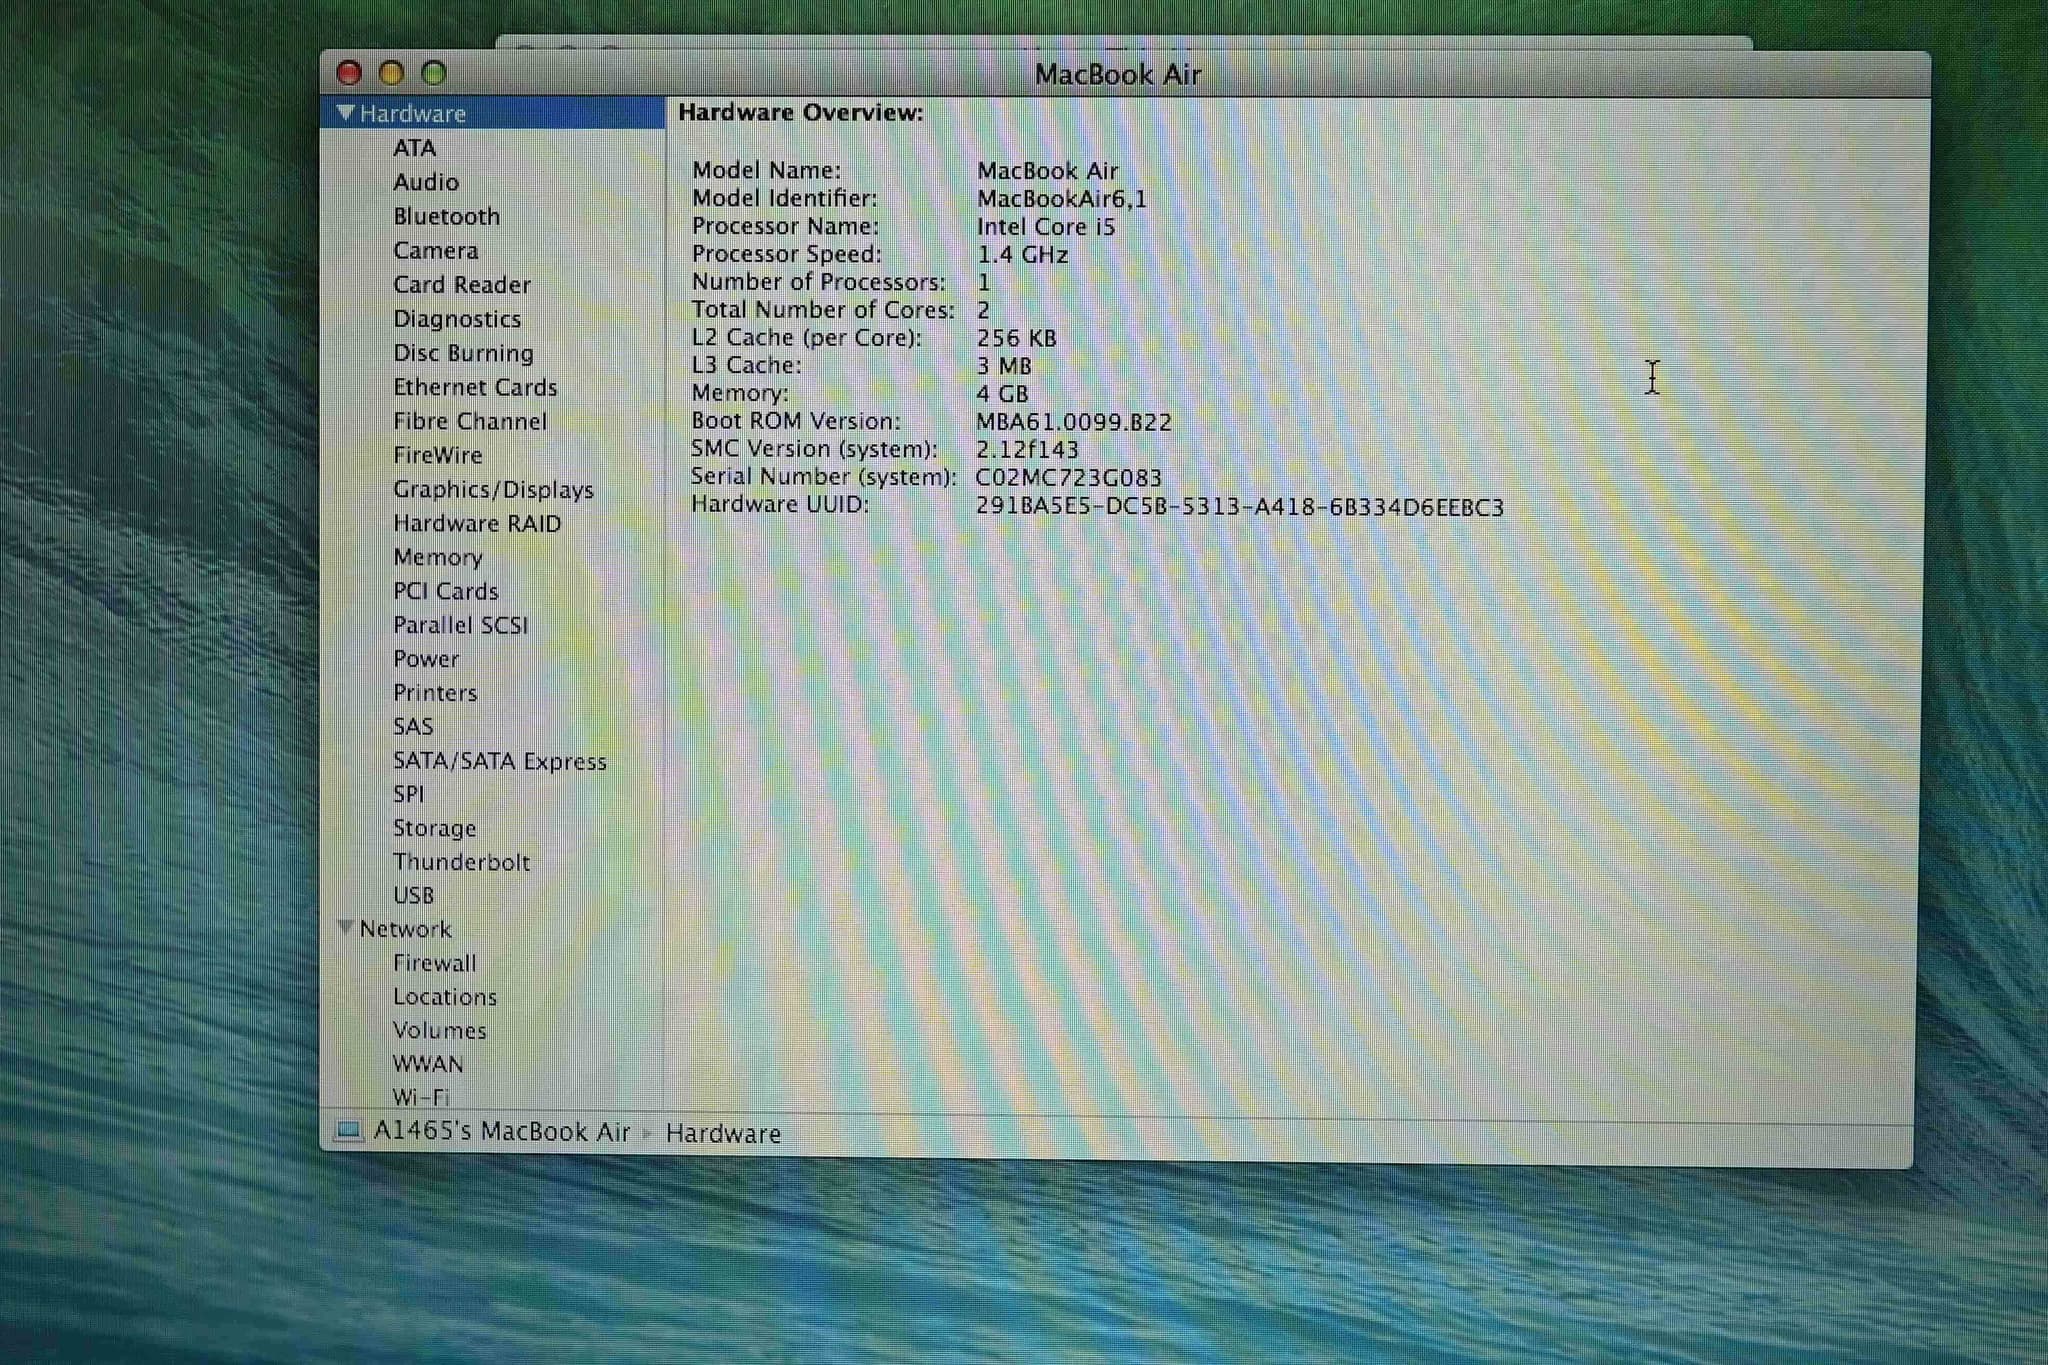
Task: Open the Bluetooth section
Action: 446,216
